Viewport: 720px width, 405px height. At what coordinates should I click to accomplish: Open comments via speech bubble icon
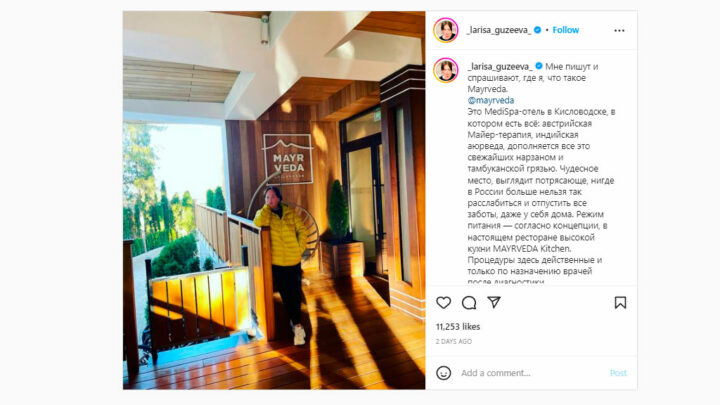tap(469, 303)
